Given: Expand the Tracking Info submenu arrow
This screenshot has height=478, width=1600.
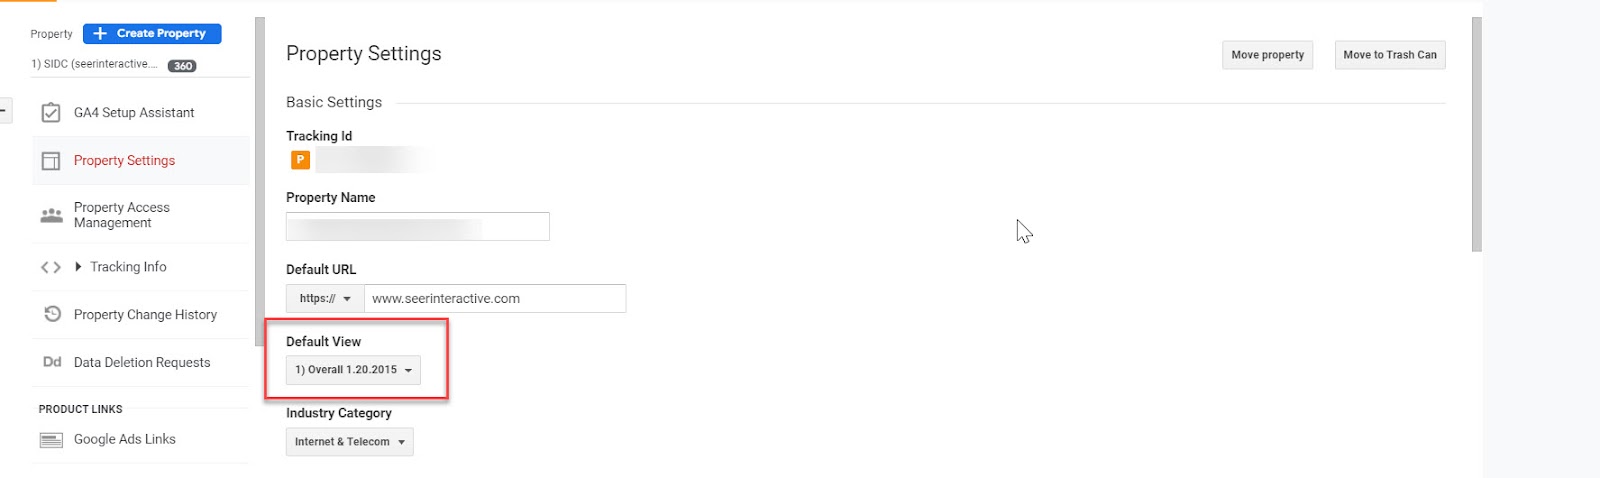Looking at the screenshot, I should coord(78,267).
